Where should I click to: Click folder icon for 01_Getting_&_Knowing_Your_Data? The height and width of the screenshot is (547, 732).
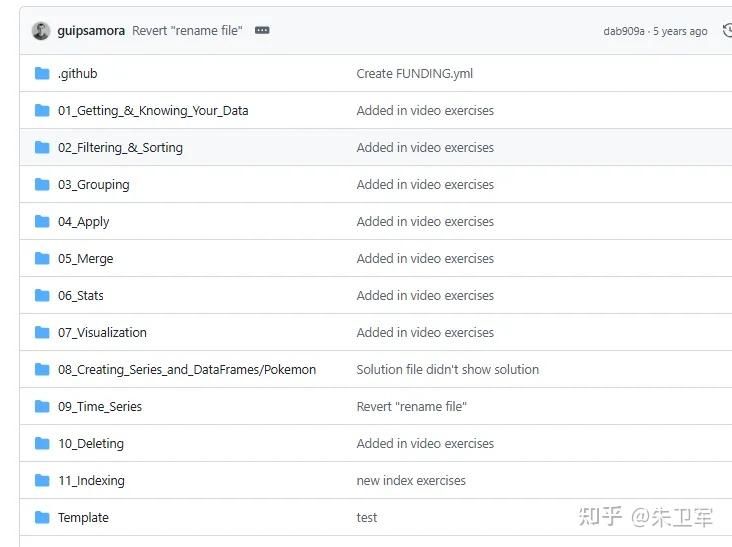(x=42, y=110)
